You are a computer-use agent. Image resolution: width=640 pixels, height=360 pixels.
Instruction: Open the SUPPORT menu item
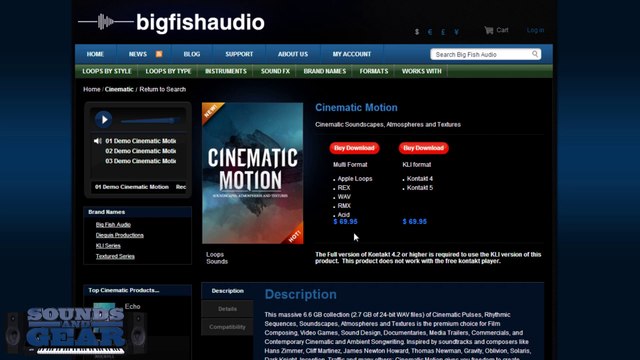[239, 54]
